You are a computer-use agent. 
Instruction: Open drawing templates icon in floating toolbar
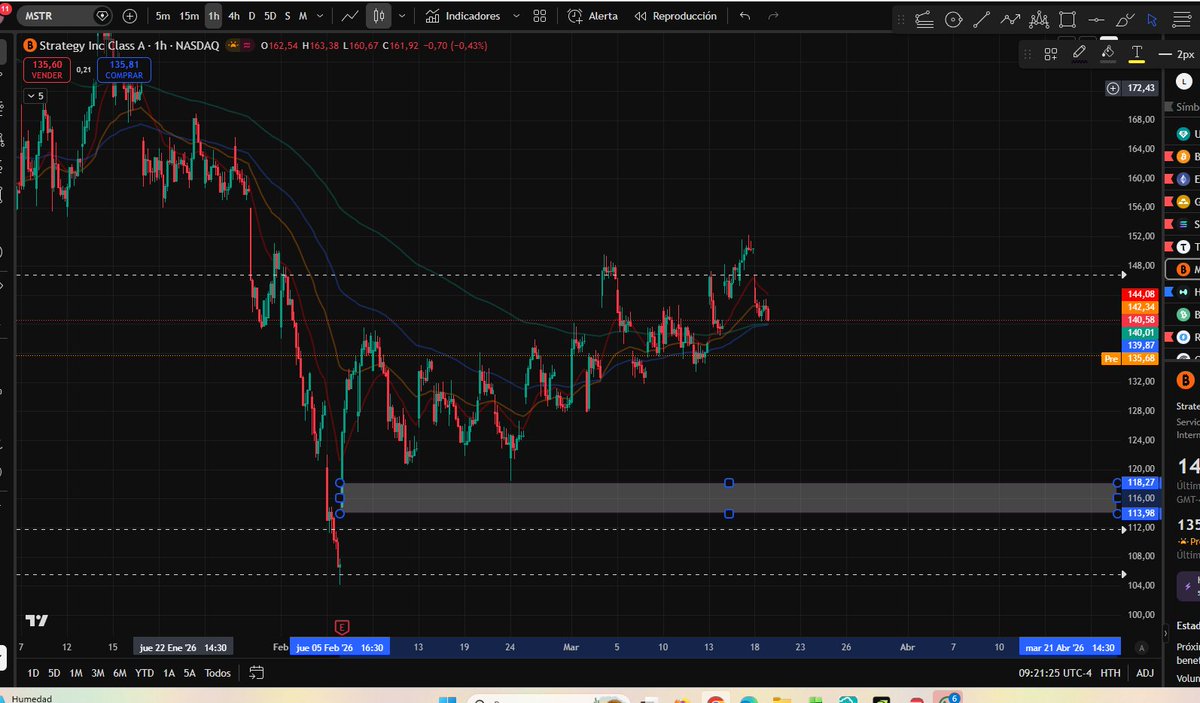(x=1051, y=54)
